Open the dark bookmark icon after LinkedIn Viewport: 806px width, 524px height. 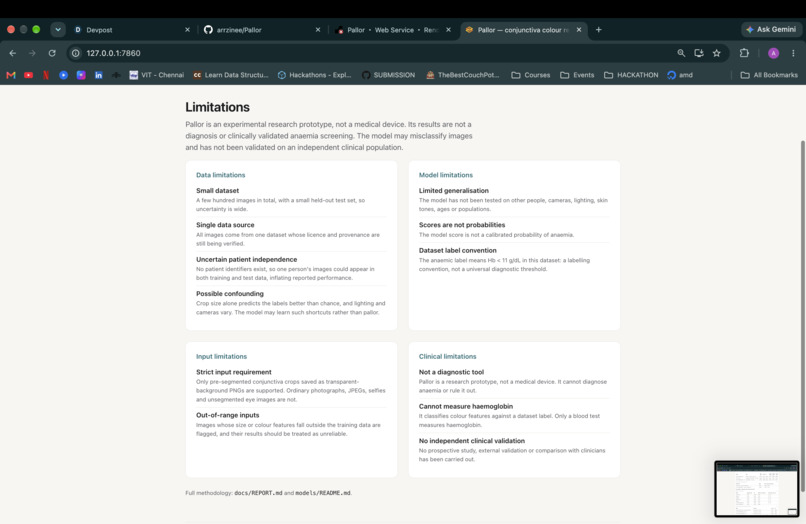[116, 75]
